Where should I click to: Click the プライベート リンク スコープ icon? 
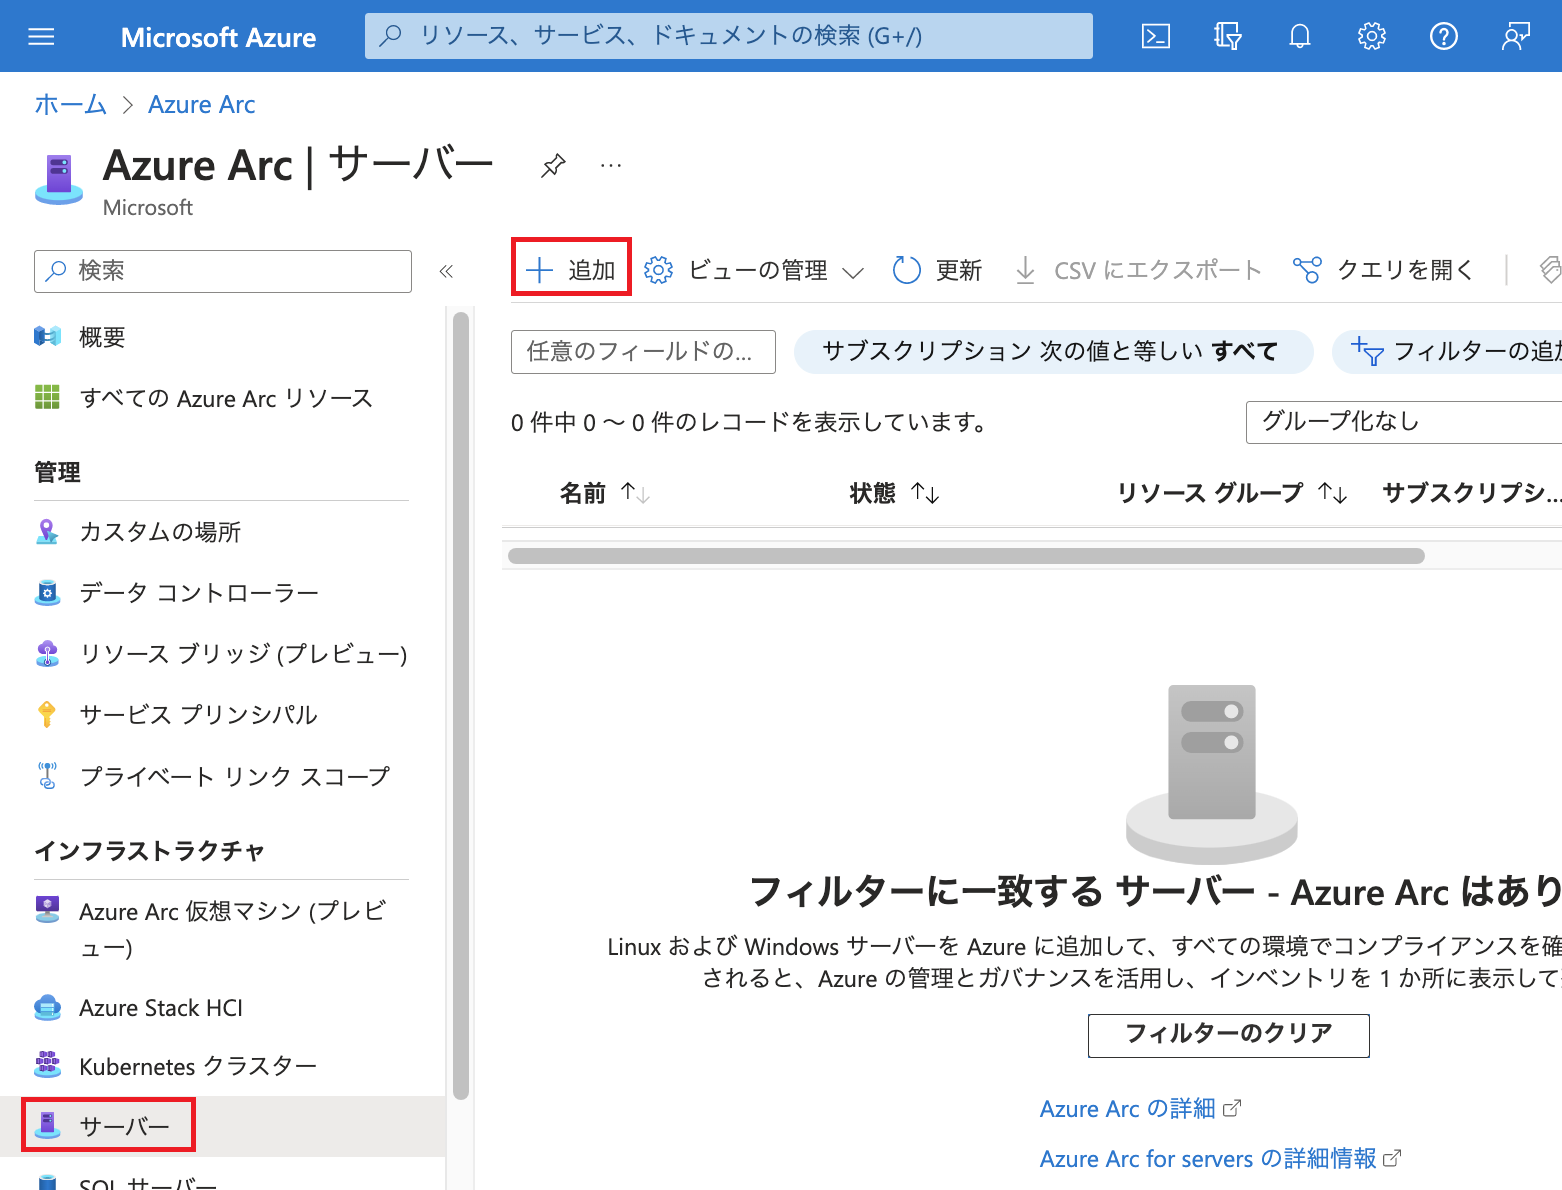[x=47, y=775]
